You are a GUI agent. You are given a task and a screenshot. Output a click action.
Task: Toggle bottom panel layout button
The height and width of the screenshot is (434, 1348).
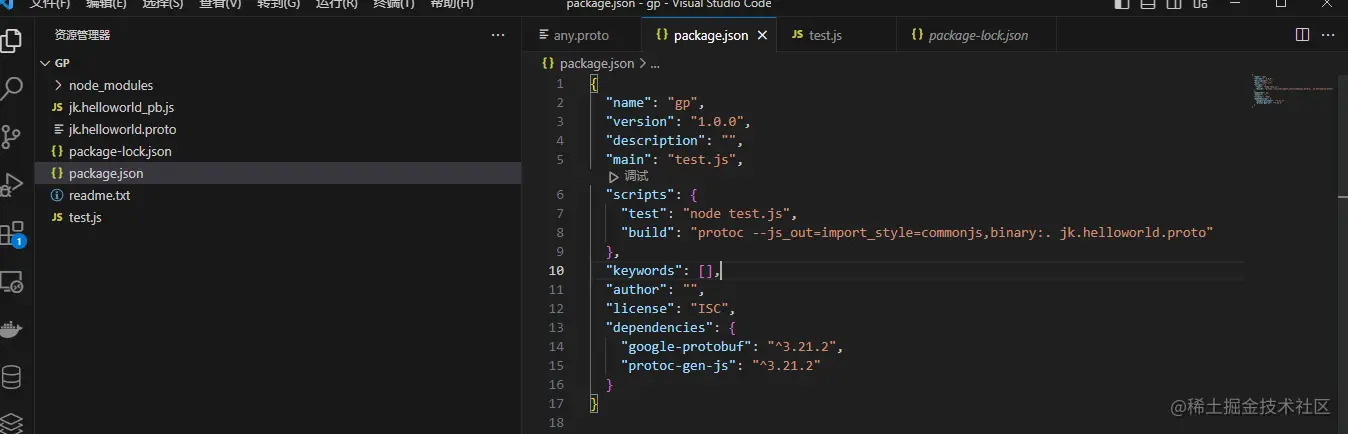click(x=1148, y=5)
